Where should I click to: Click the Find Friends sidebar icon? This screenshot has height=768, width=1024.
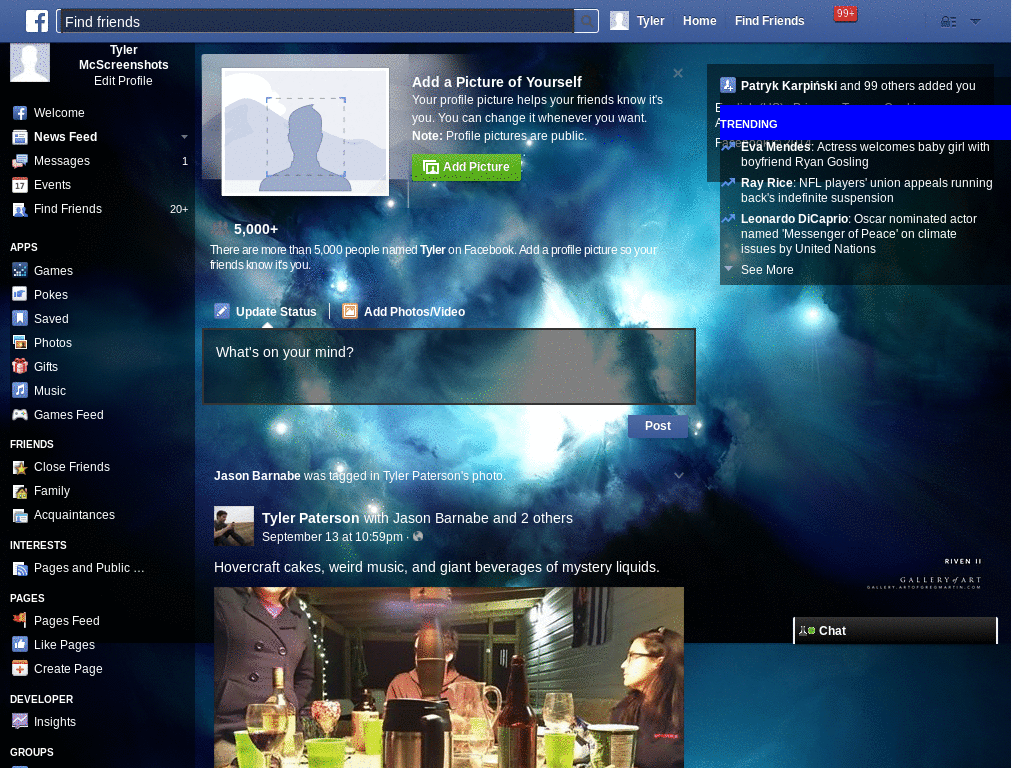click(20, 210)
